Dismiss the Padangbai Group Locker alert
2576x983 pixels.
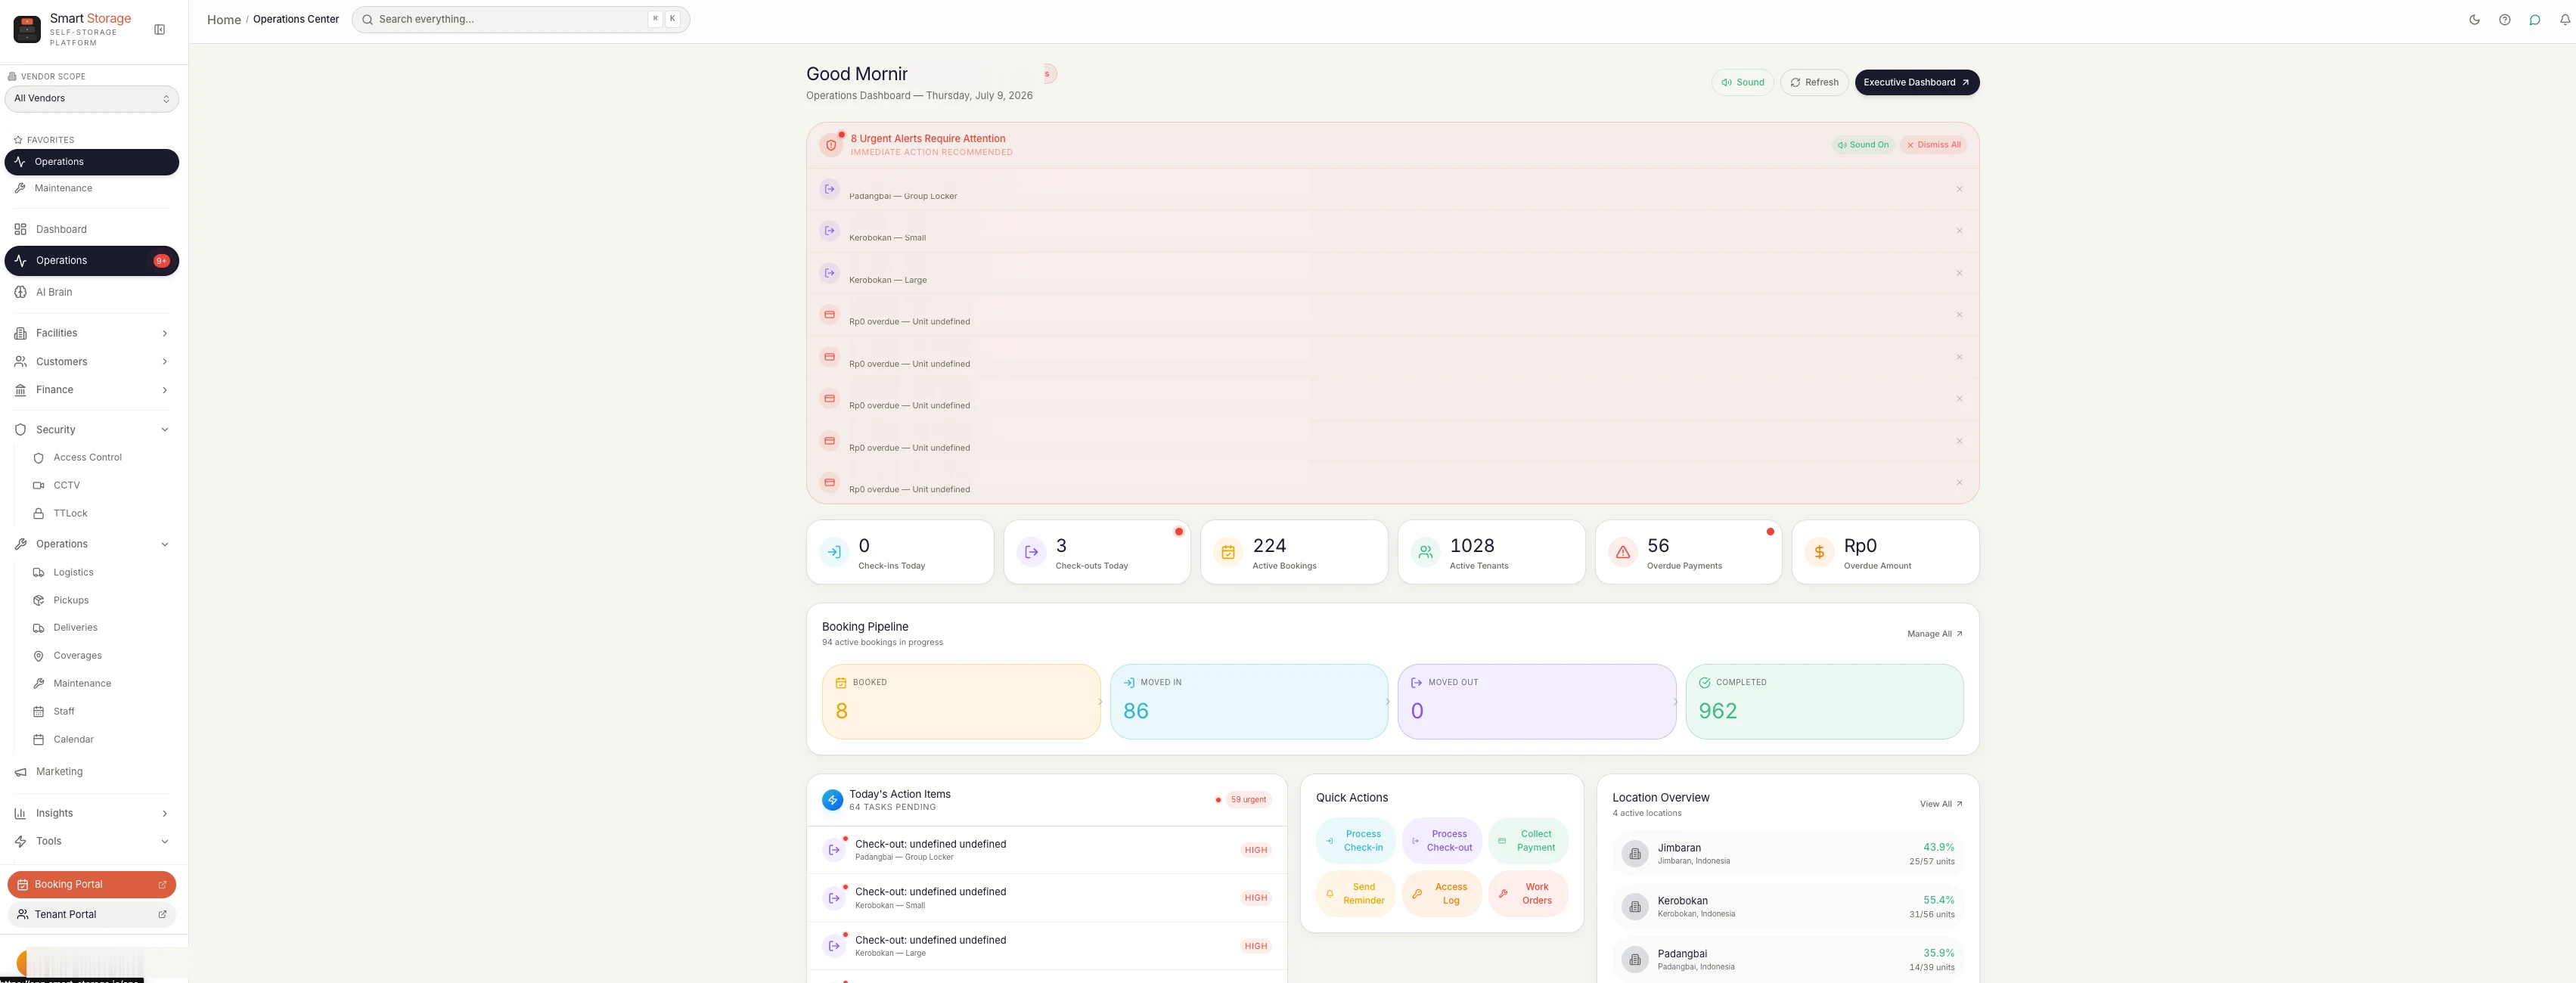[1959, 189]
